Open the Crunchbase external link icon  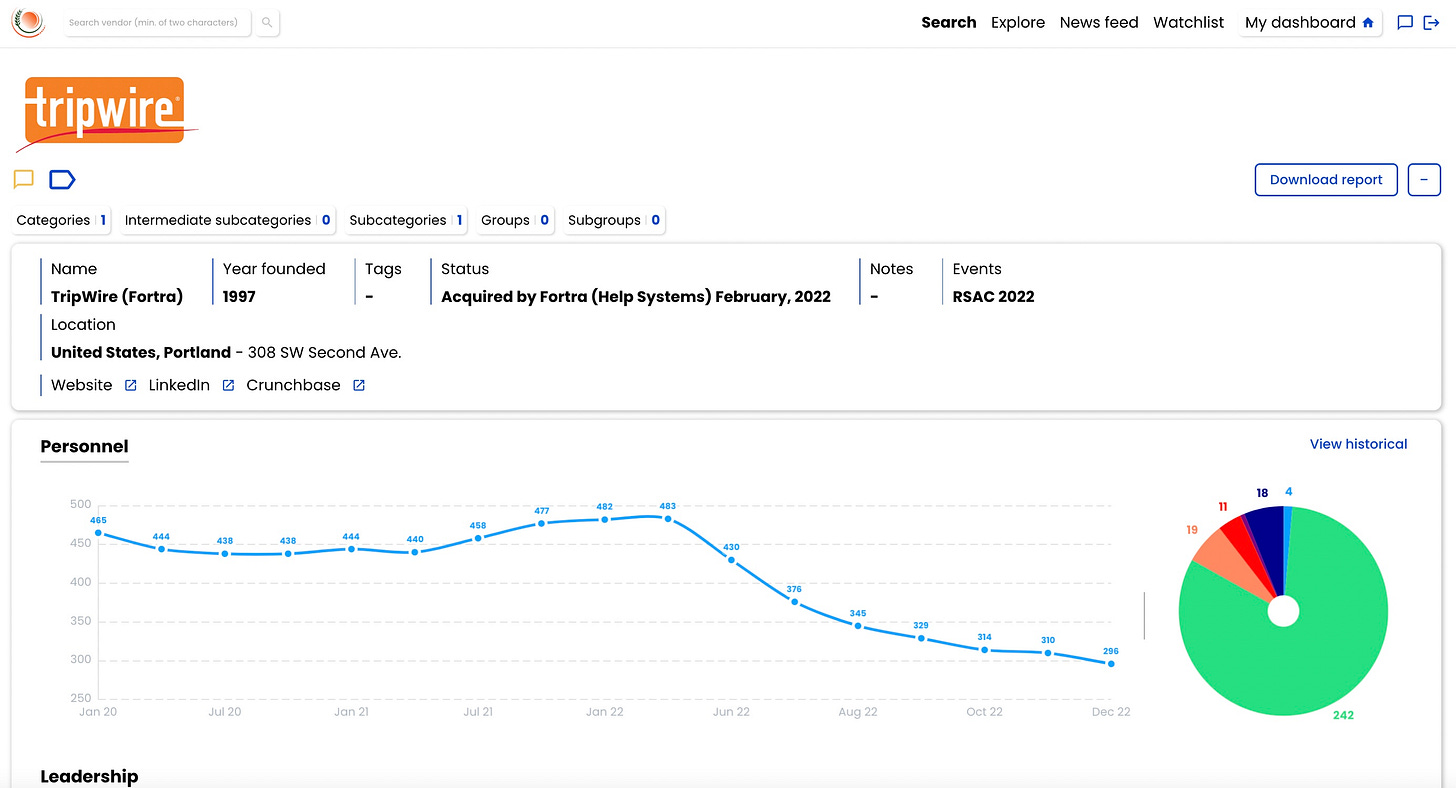click(x=359, y=386)
